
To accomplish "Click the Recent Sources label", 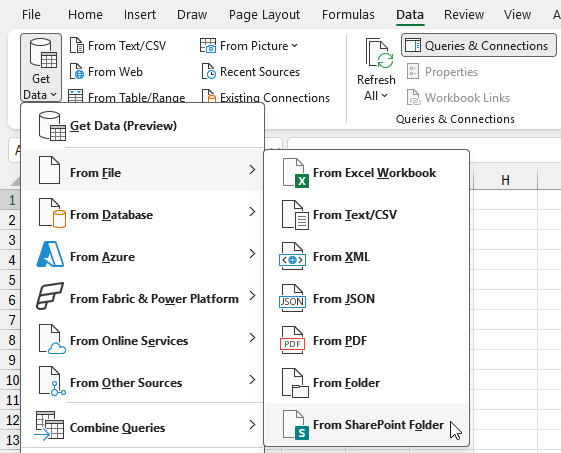I will coord(260,72).
